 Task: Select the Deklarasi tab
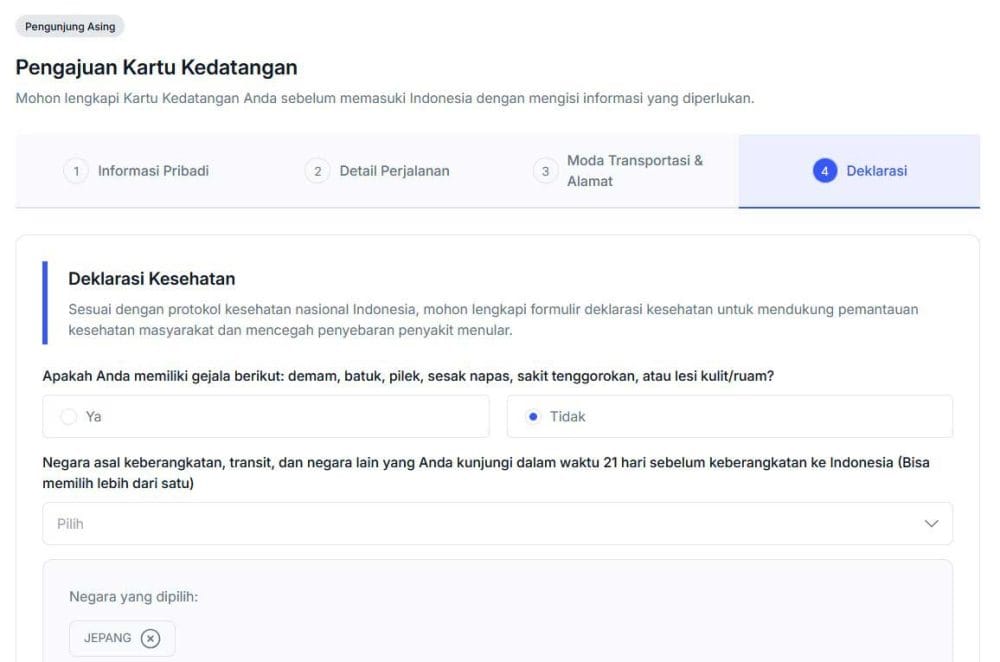coord(876,171)
